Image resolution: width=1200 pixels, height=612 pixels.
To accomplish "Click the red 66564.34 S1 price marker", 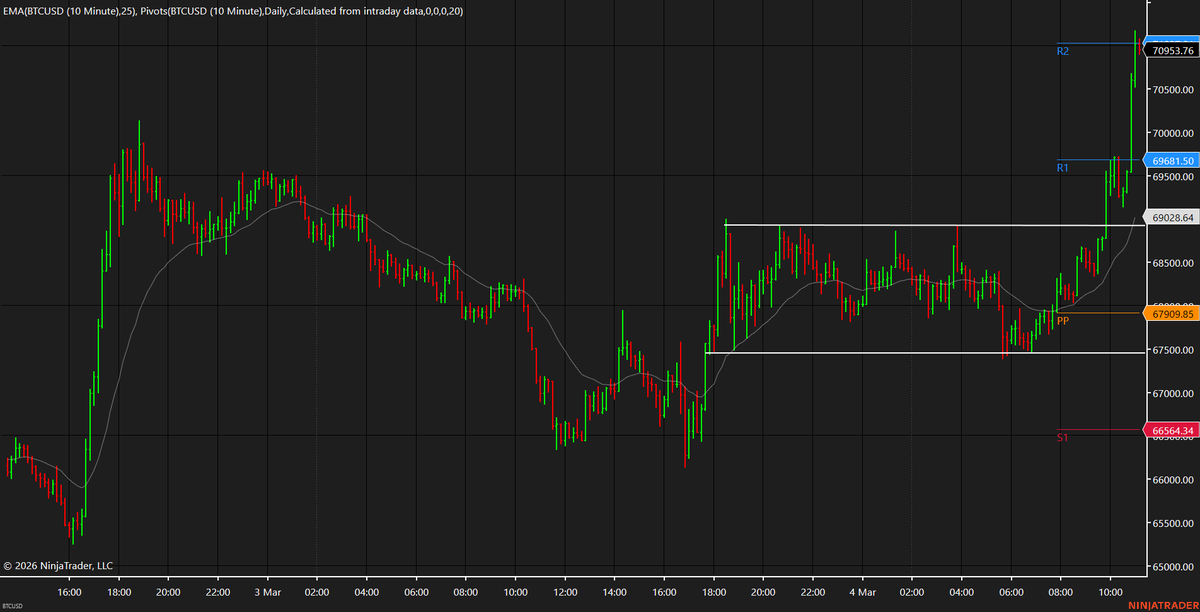I will [x=1170, y=431].
